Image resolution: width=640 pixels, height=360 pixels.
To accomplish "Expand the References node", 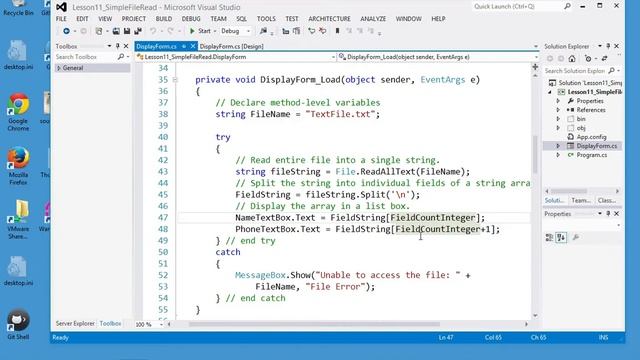I will click(x=558, y=110).
